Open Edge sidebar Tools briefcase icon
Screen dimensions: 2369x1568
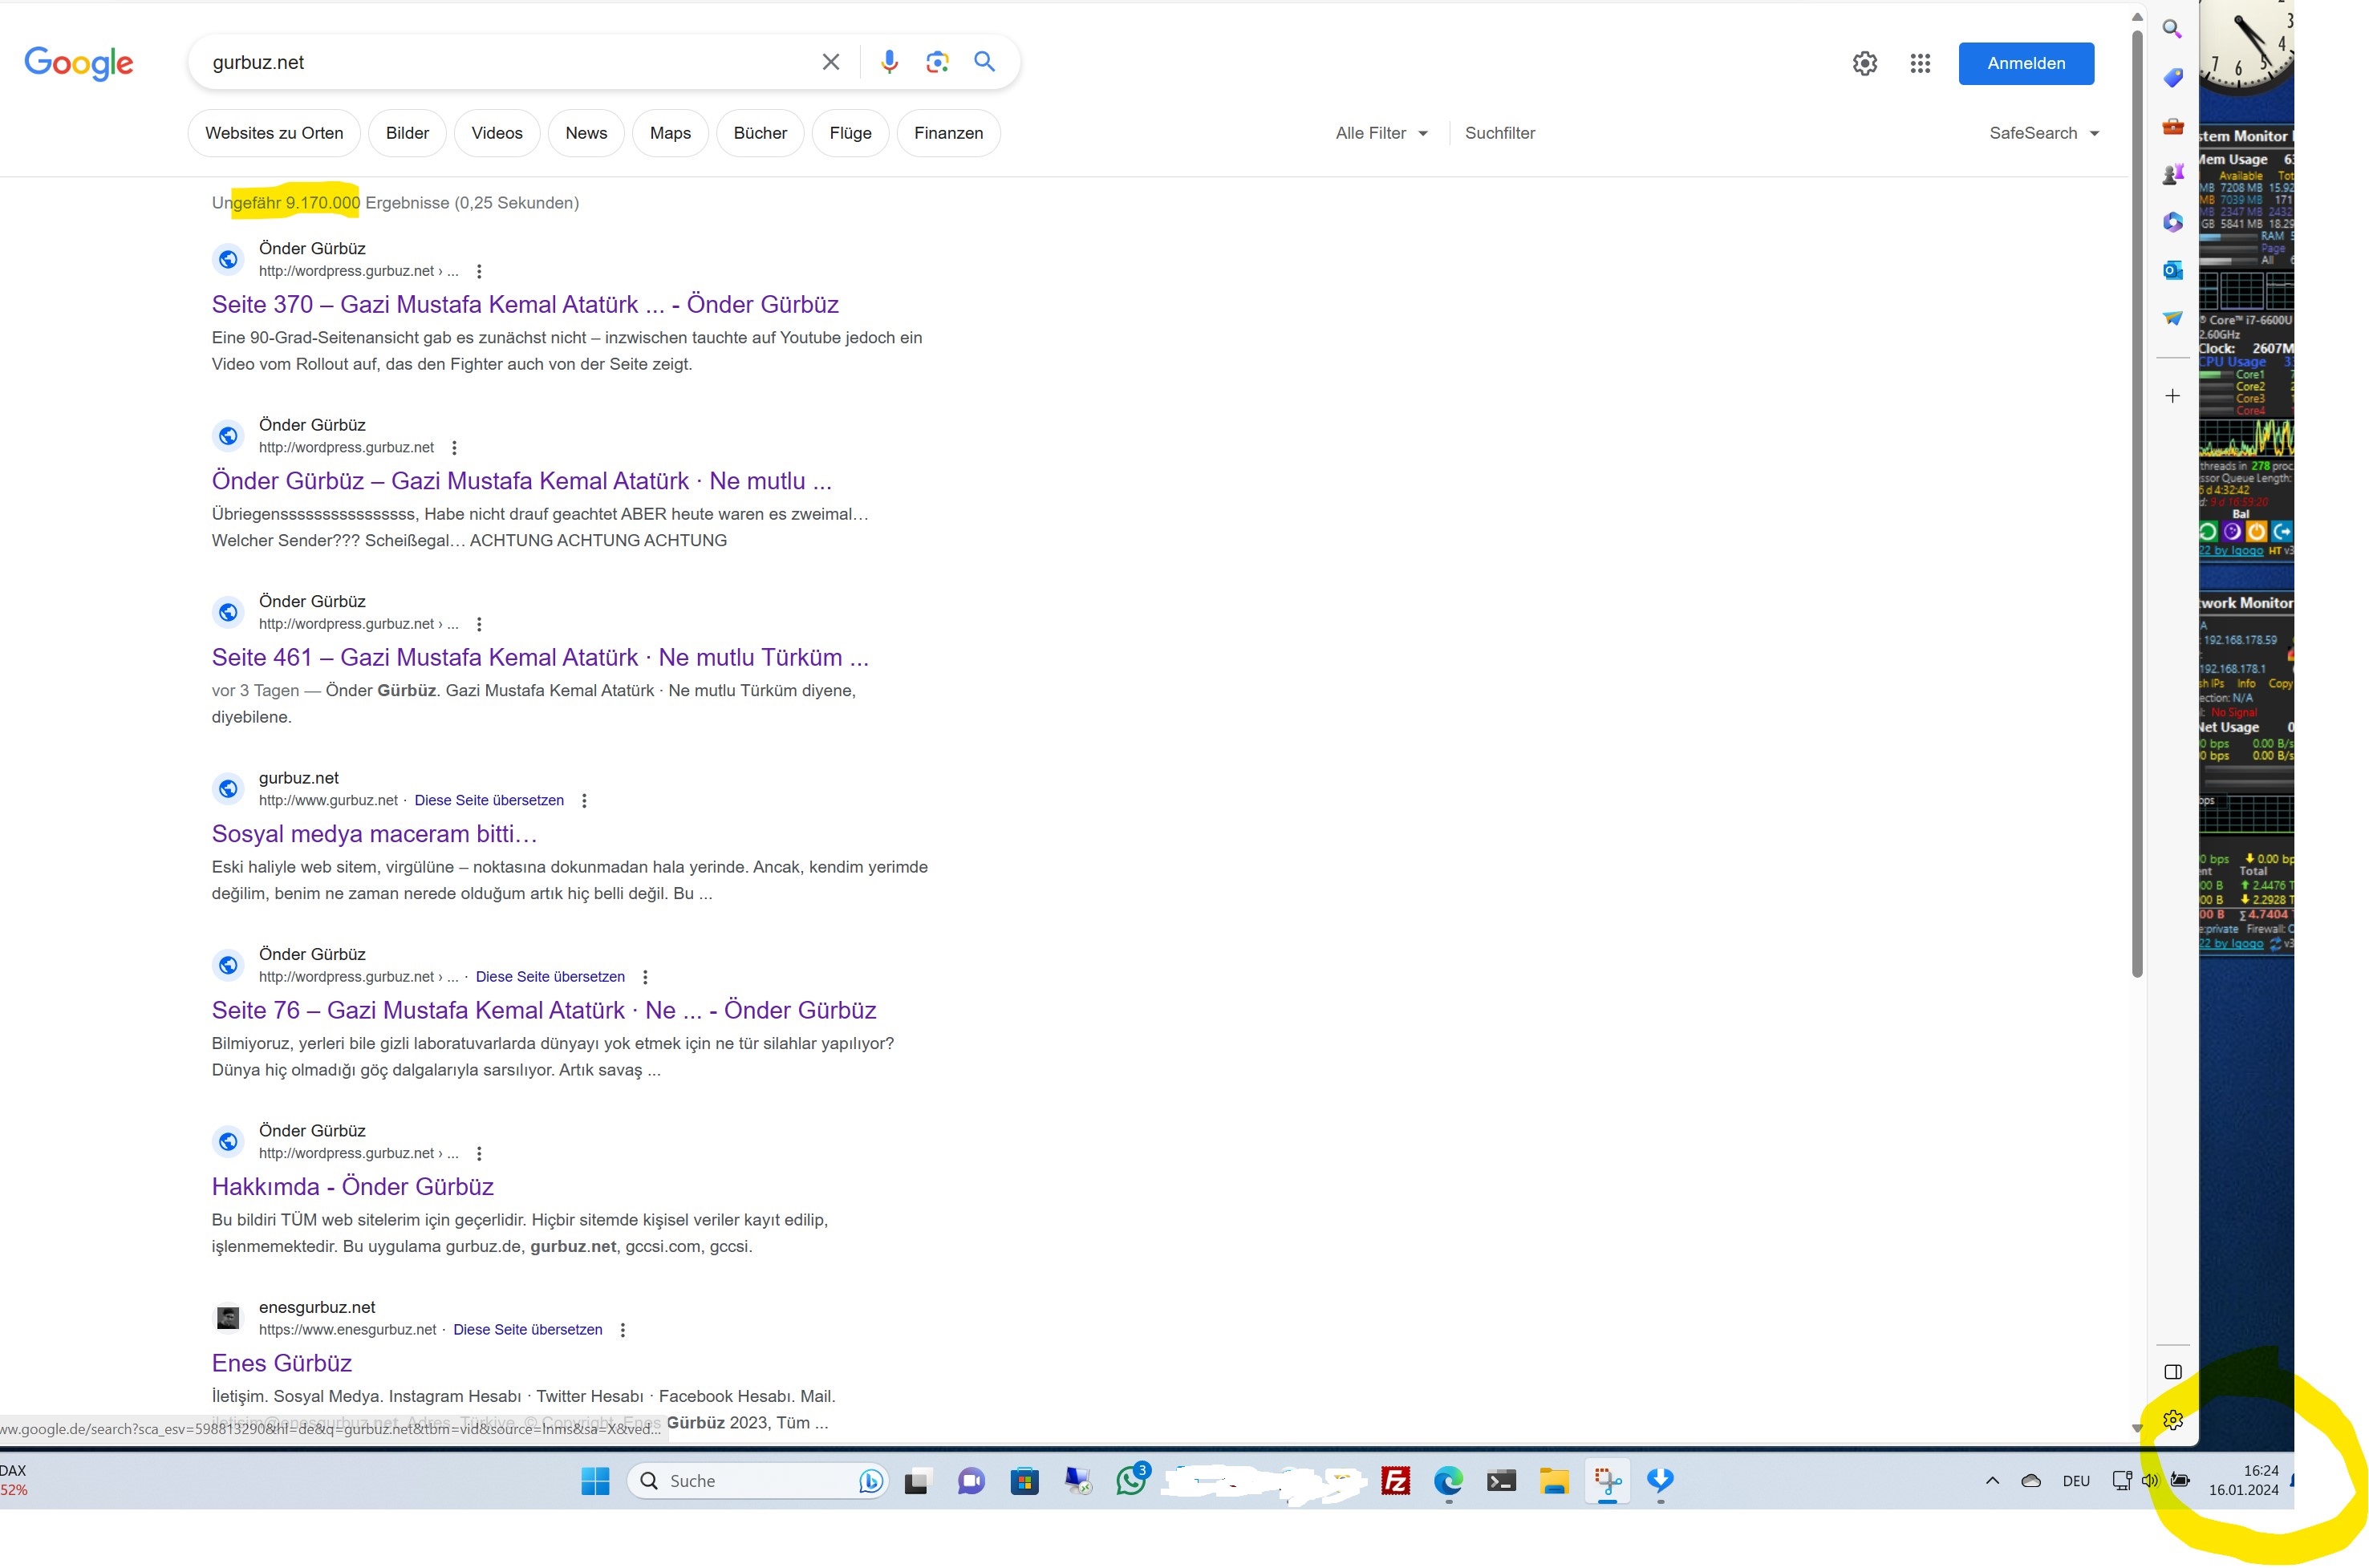pos(2172,126)
